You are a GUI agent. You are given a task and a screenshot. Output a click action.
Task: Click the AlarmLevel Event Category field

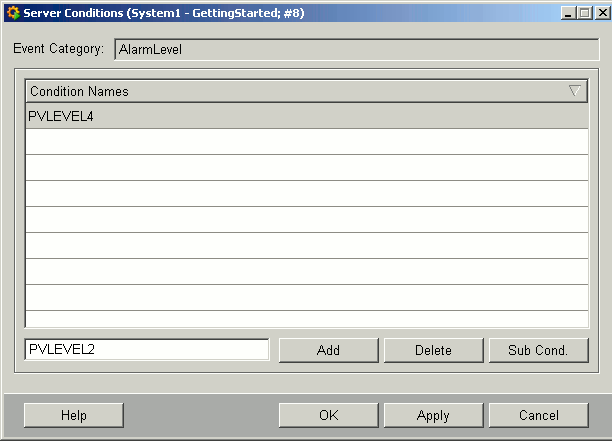click(356, 49)
